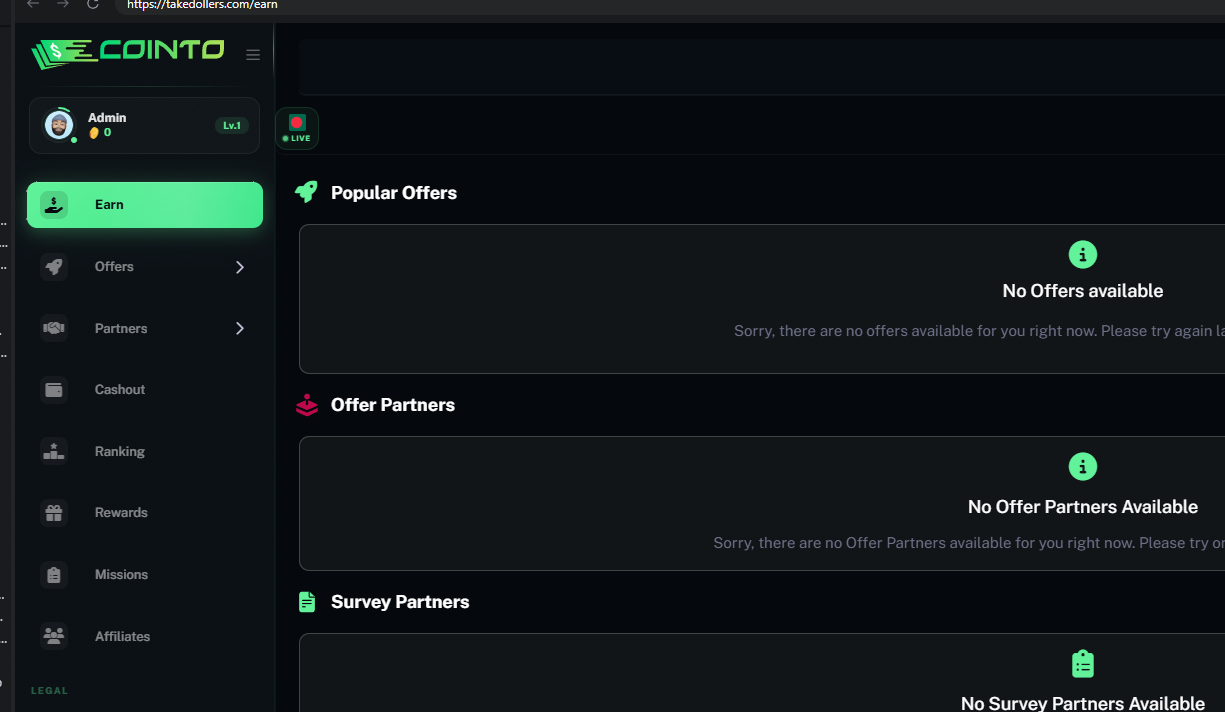Expand the Offers submenu chevron
This screenshot has width=1225, height=712.
click(239, 267)
